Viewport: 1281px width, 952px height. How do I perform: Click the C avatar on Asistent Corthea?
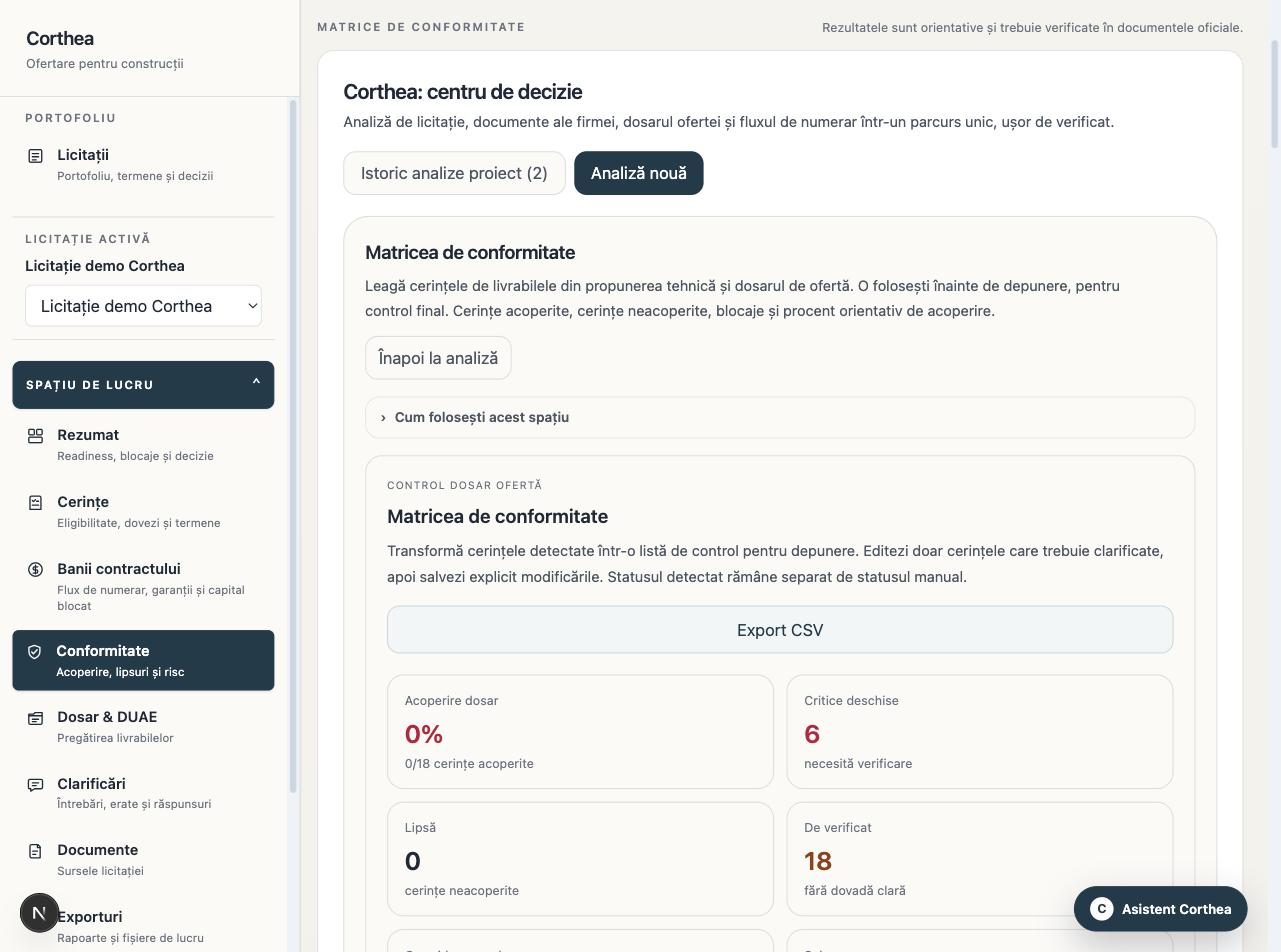(1101, 909)
